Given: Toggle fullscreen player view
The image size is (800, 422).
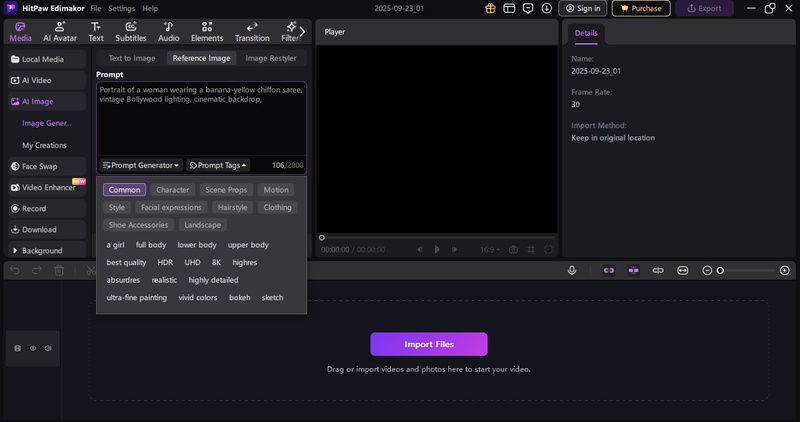Looking at the screenshot, I should 548,250.
